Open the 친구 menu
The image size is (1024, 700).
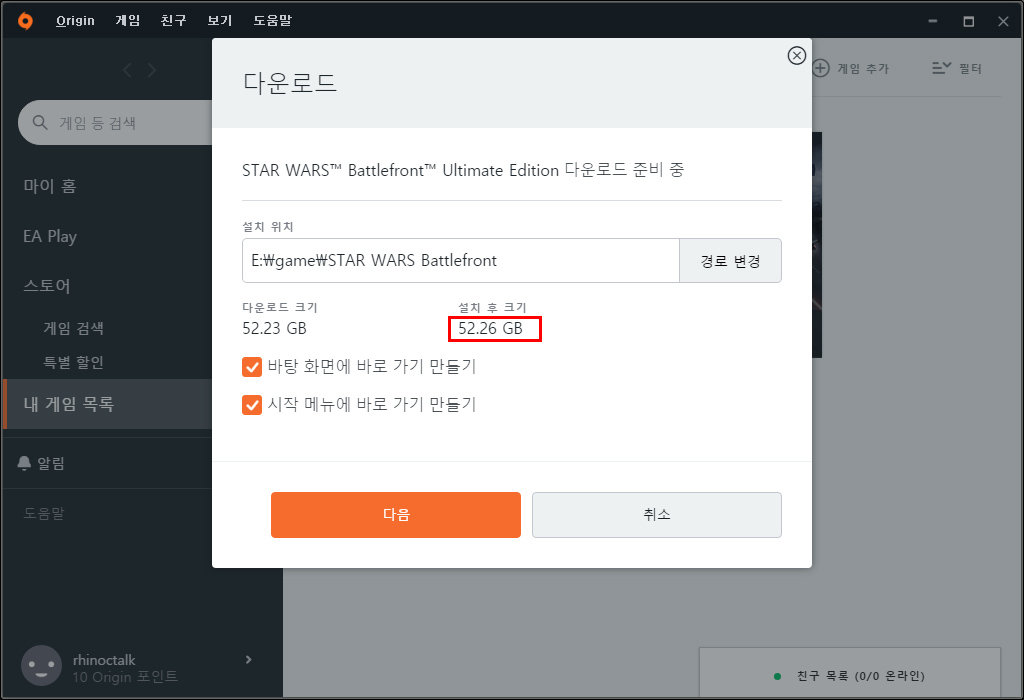pyautogui.click(x=174, y=21)
